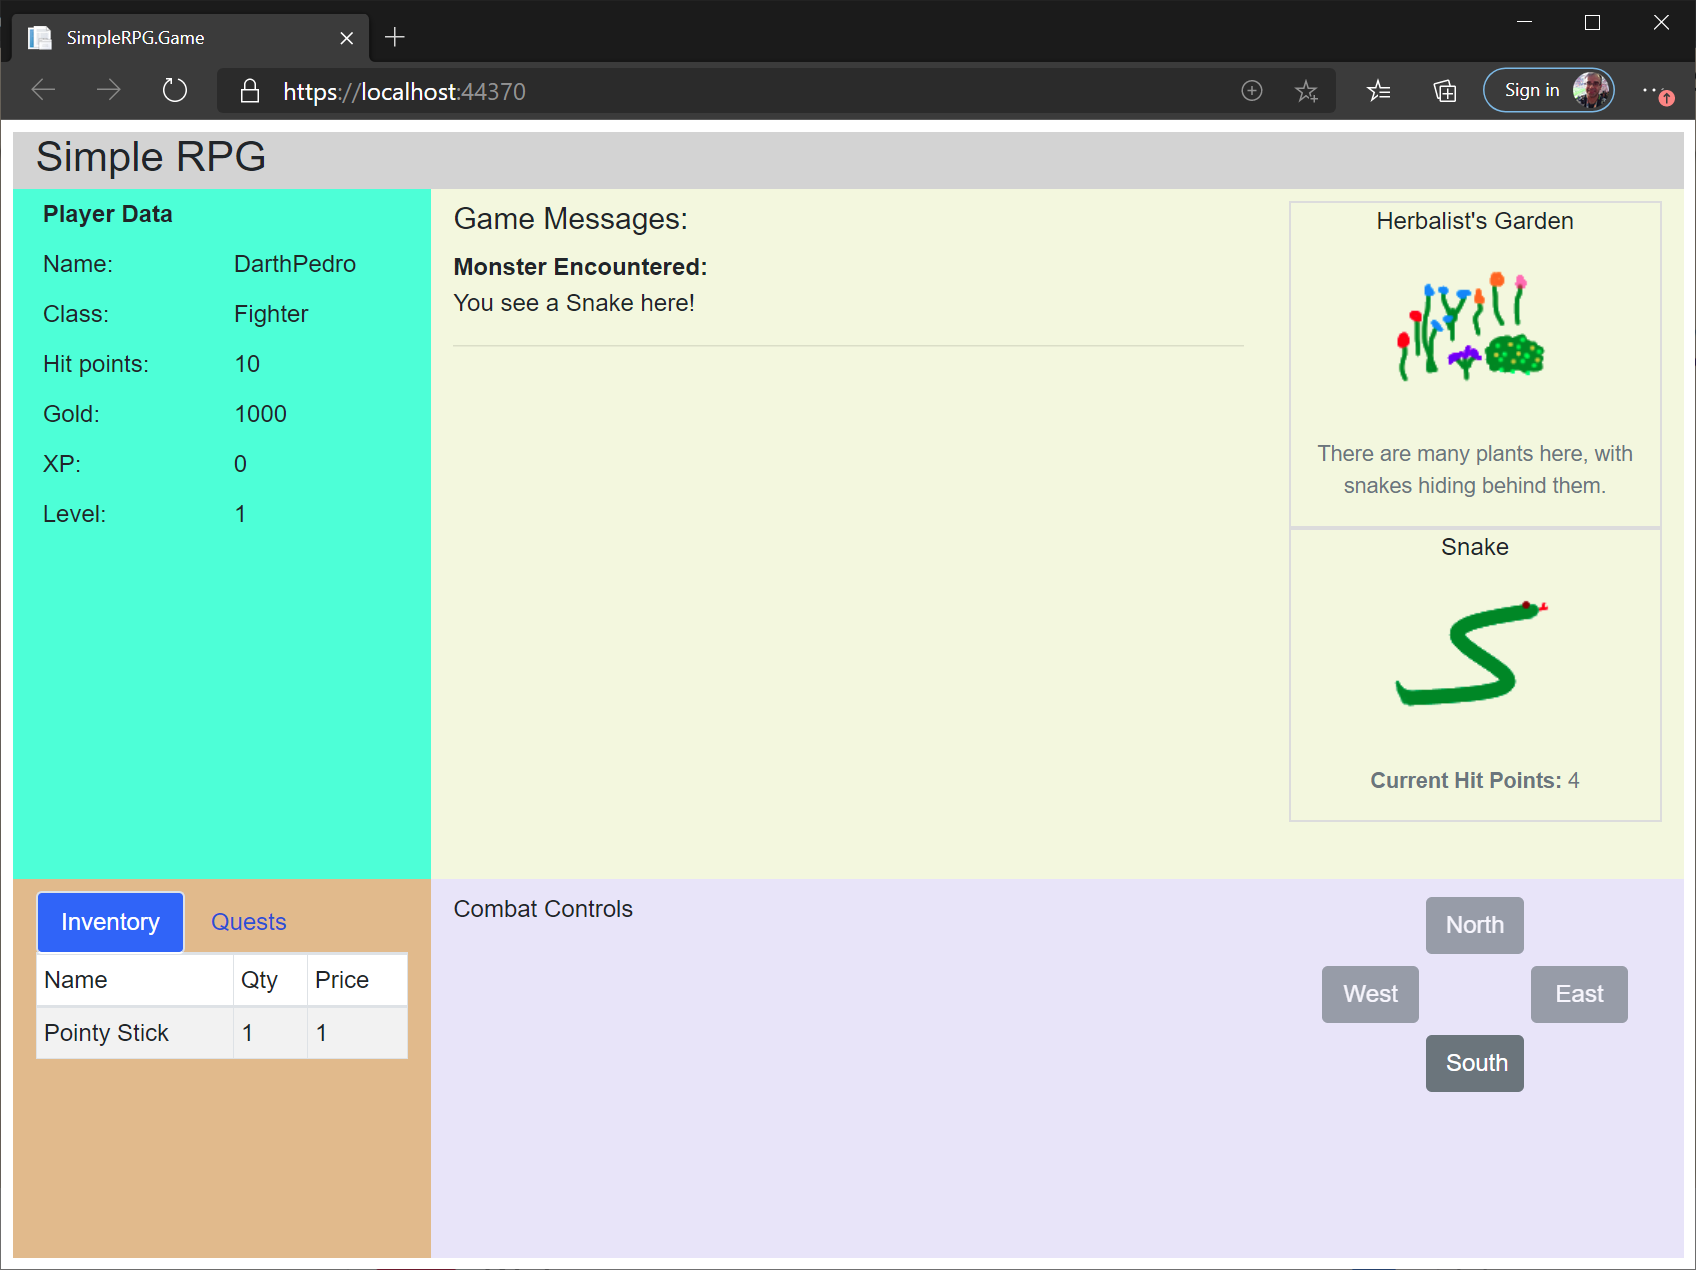Add page to favorites star icon
The image size is (1696, 1270).
point(1306,92)
